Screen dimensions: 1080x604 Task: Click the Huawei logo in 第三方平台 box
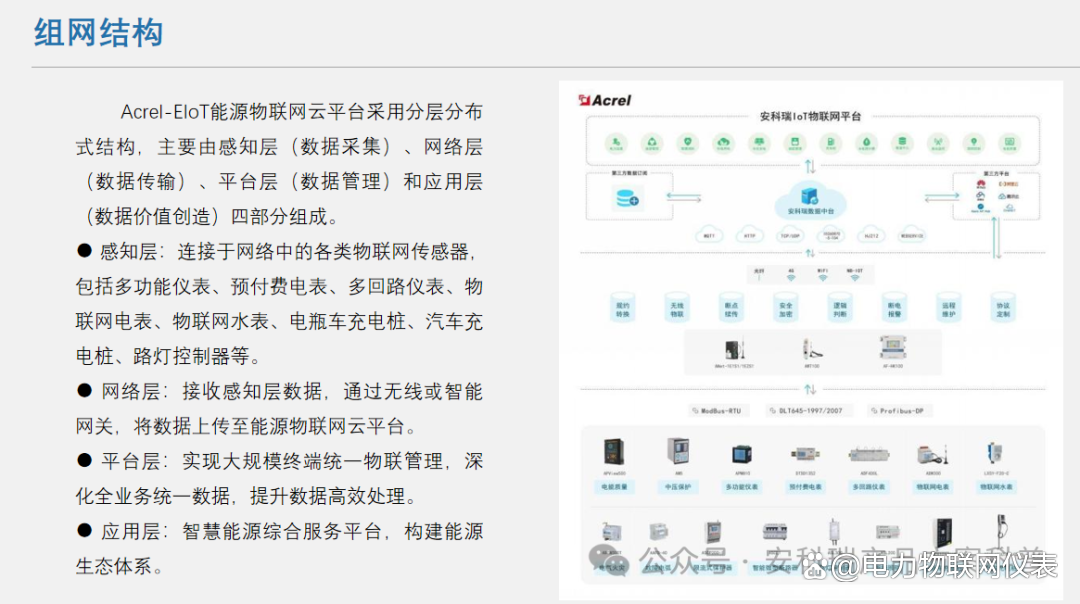tap(981, 184)
